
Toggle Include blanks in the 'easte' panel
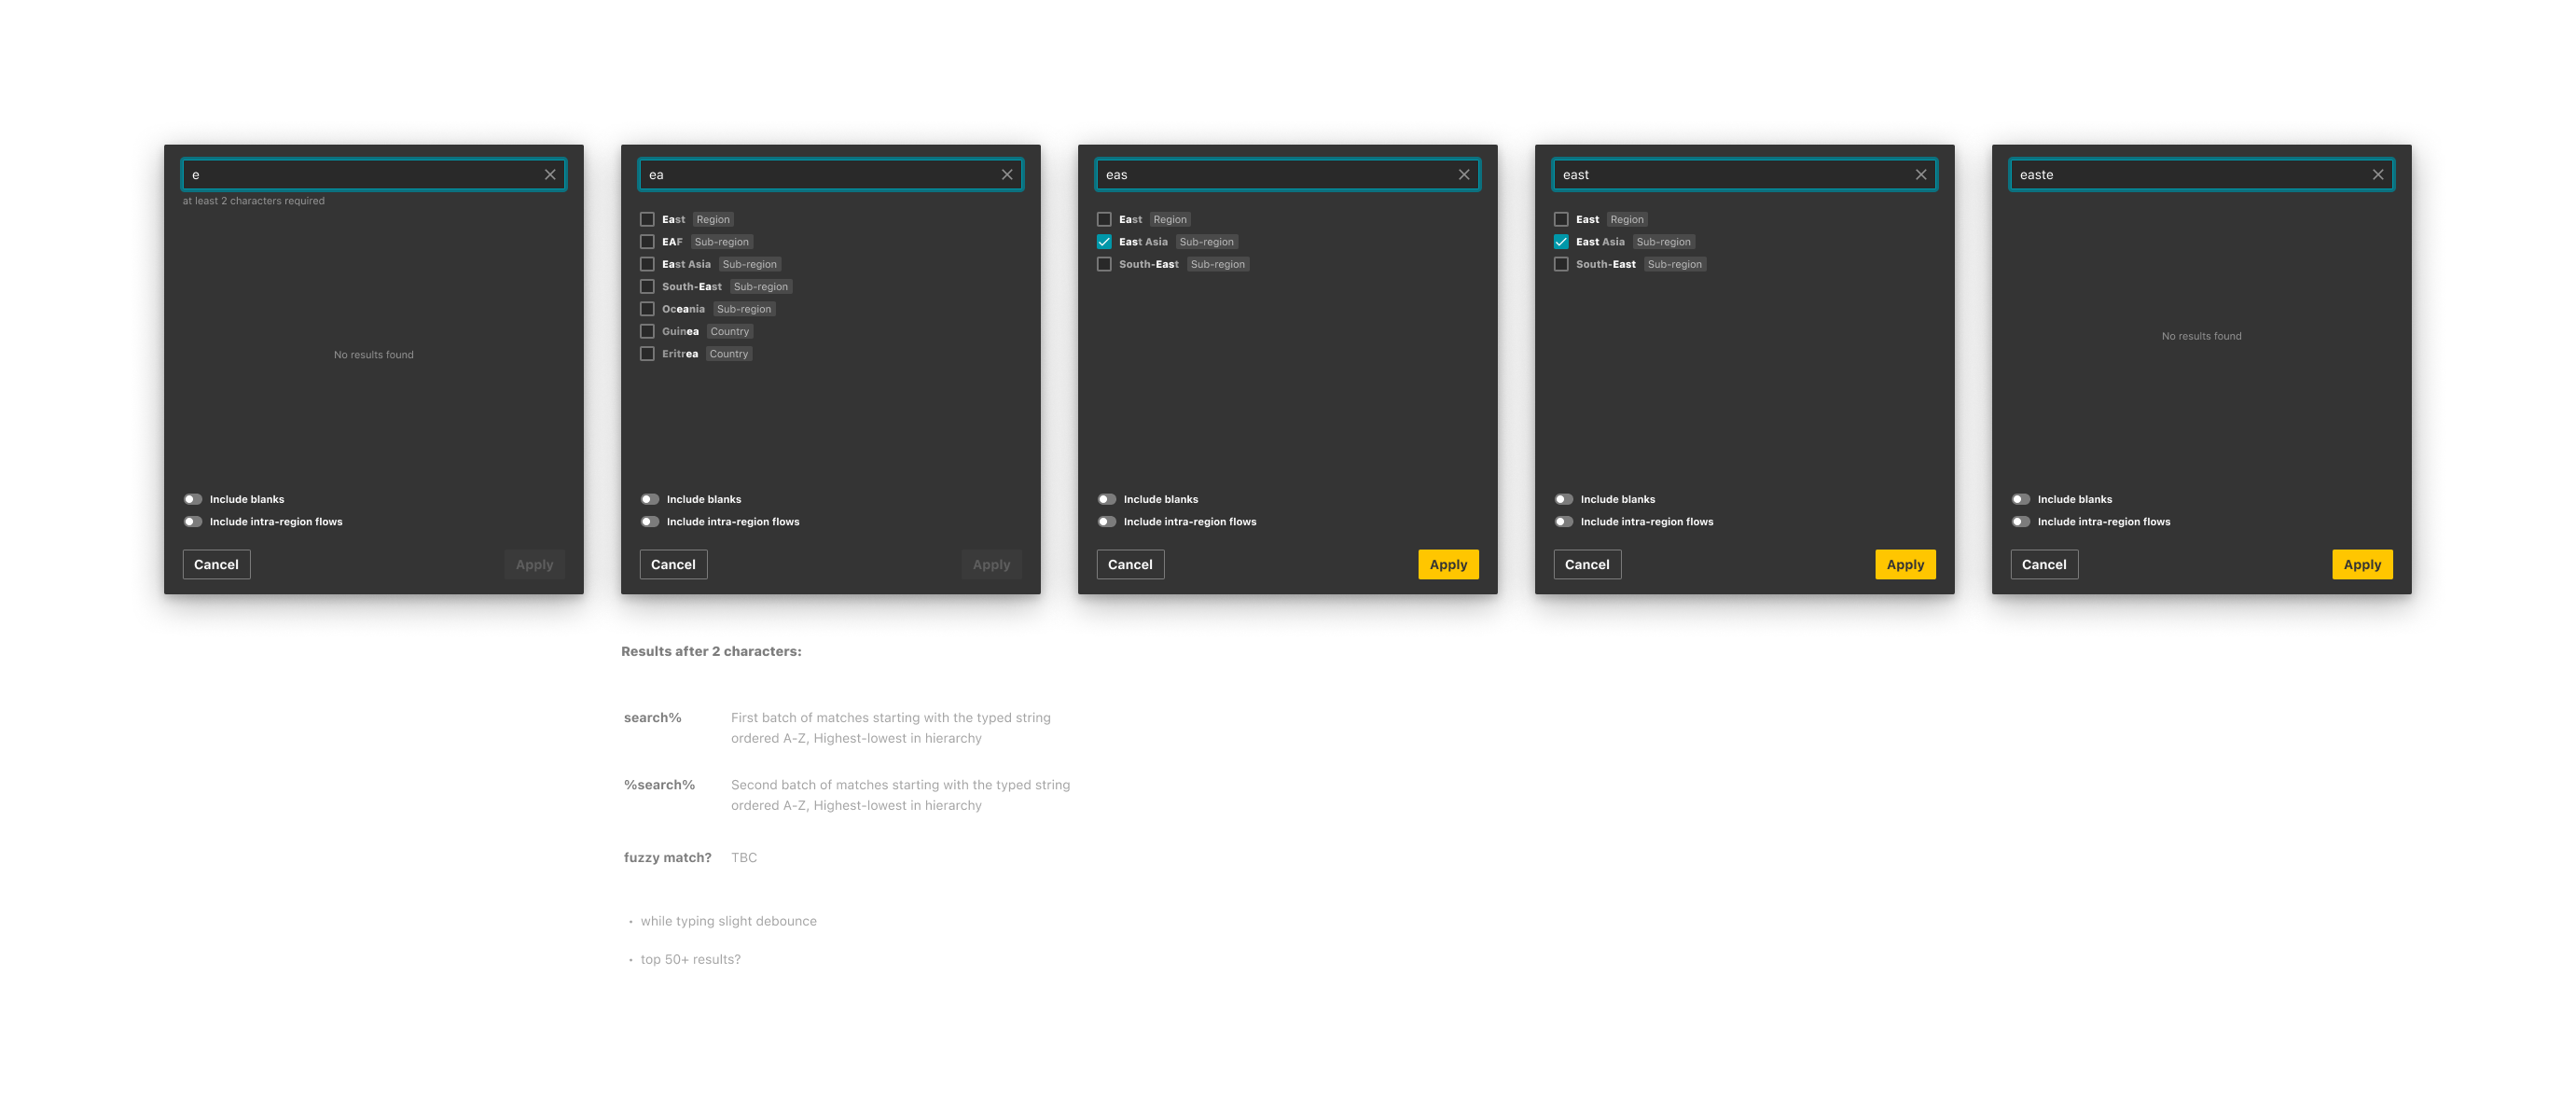(2021, 499)
